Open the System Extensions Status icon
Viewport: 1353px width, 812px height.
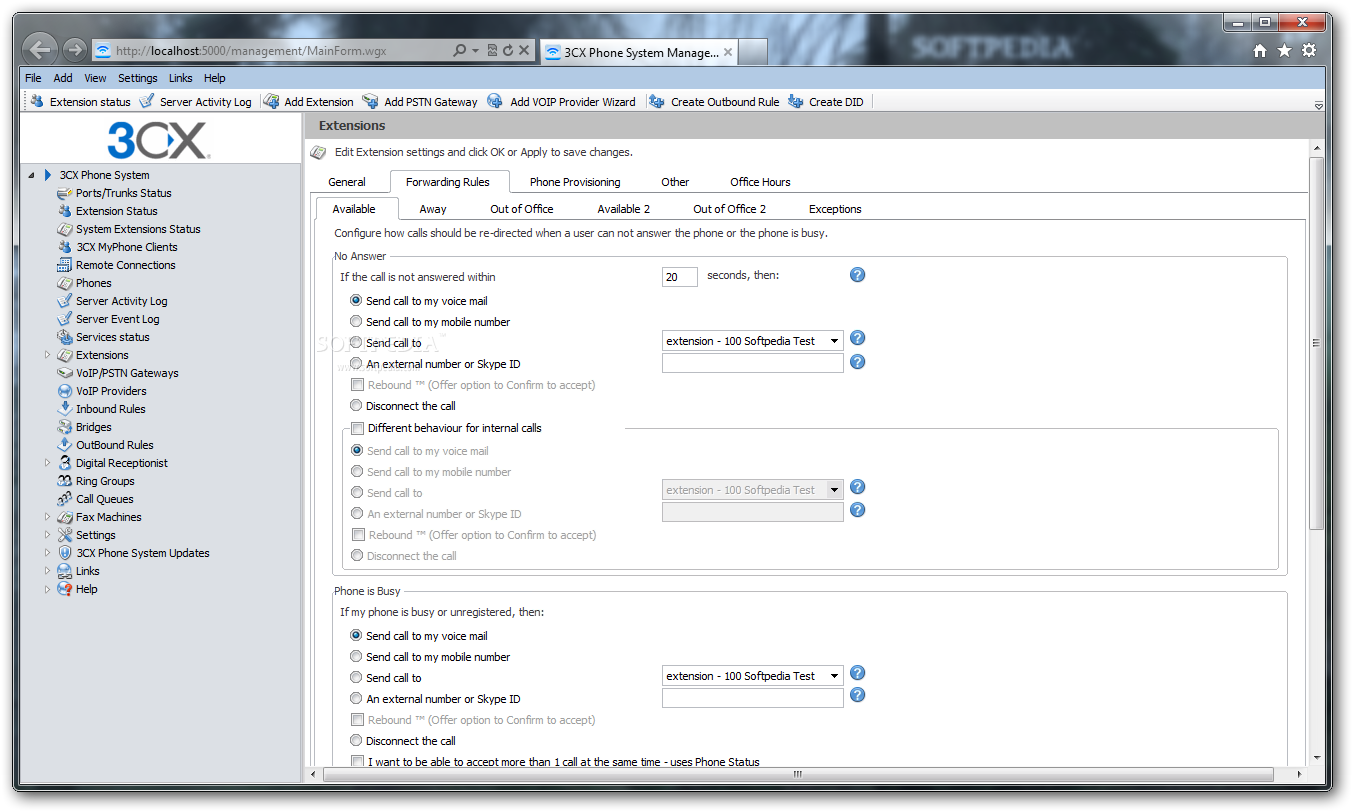65,229
